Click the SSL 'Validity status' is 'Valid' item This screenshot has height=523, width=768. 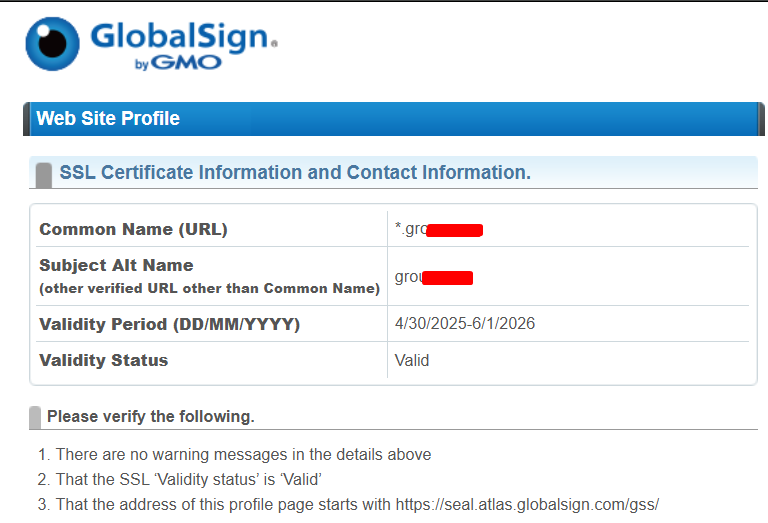(x=188, y=479)
